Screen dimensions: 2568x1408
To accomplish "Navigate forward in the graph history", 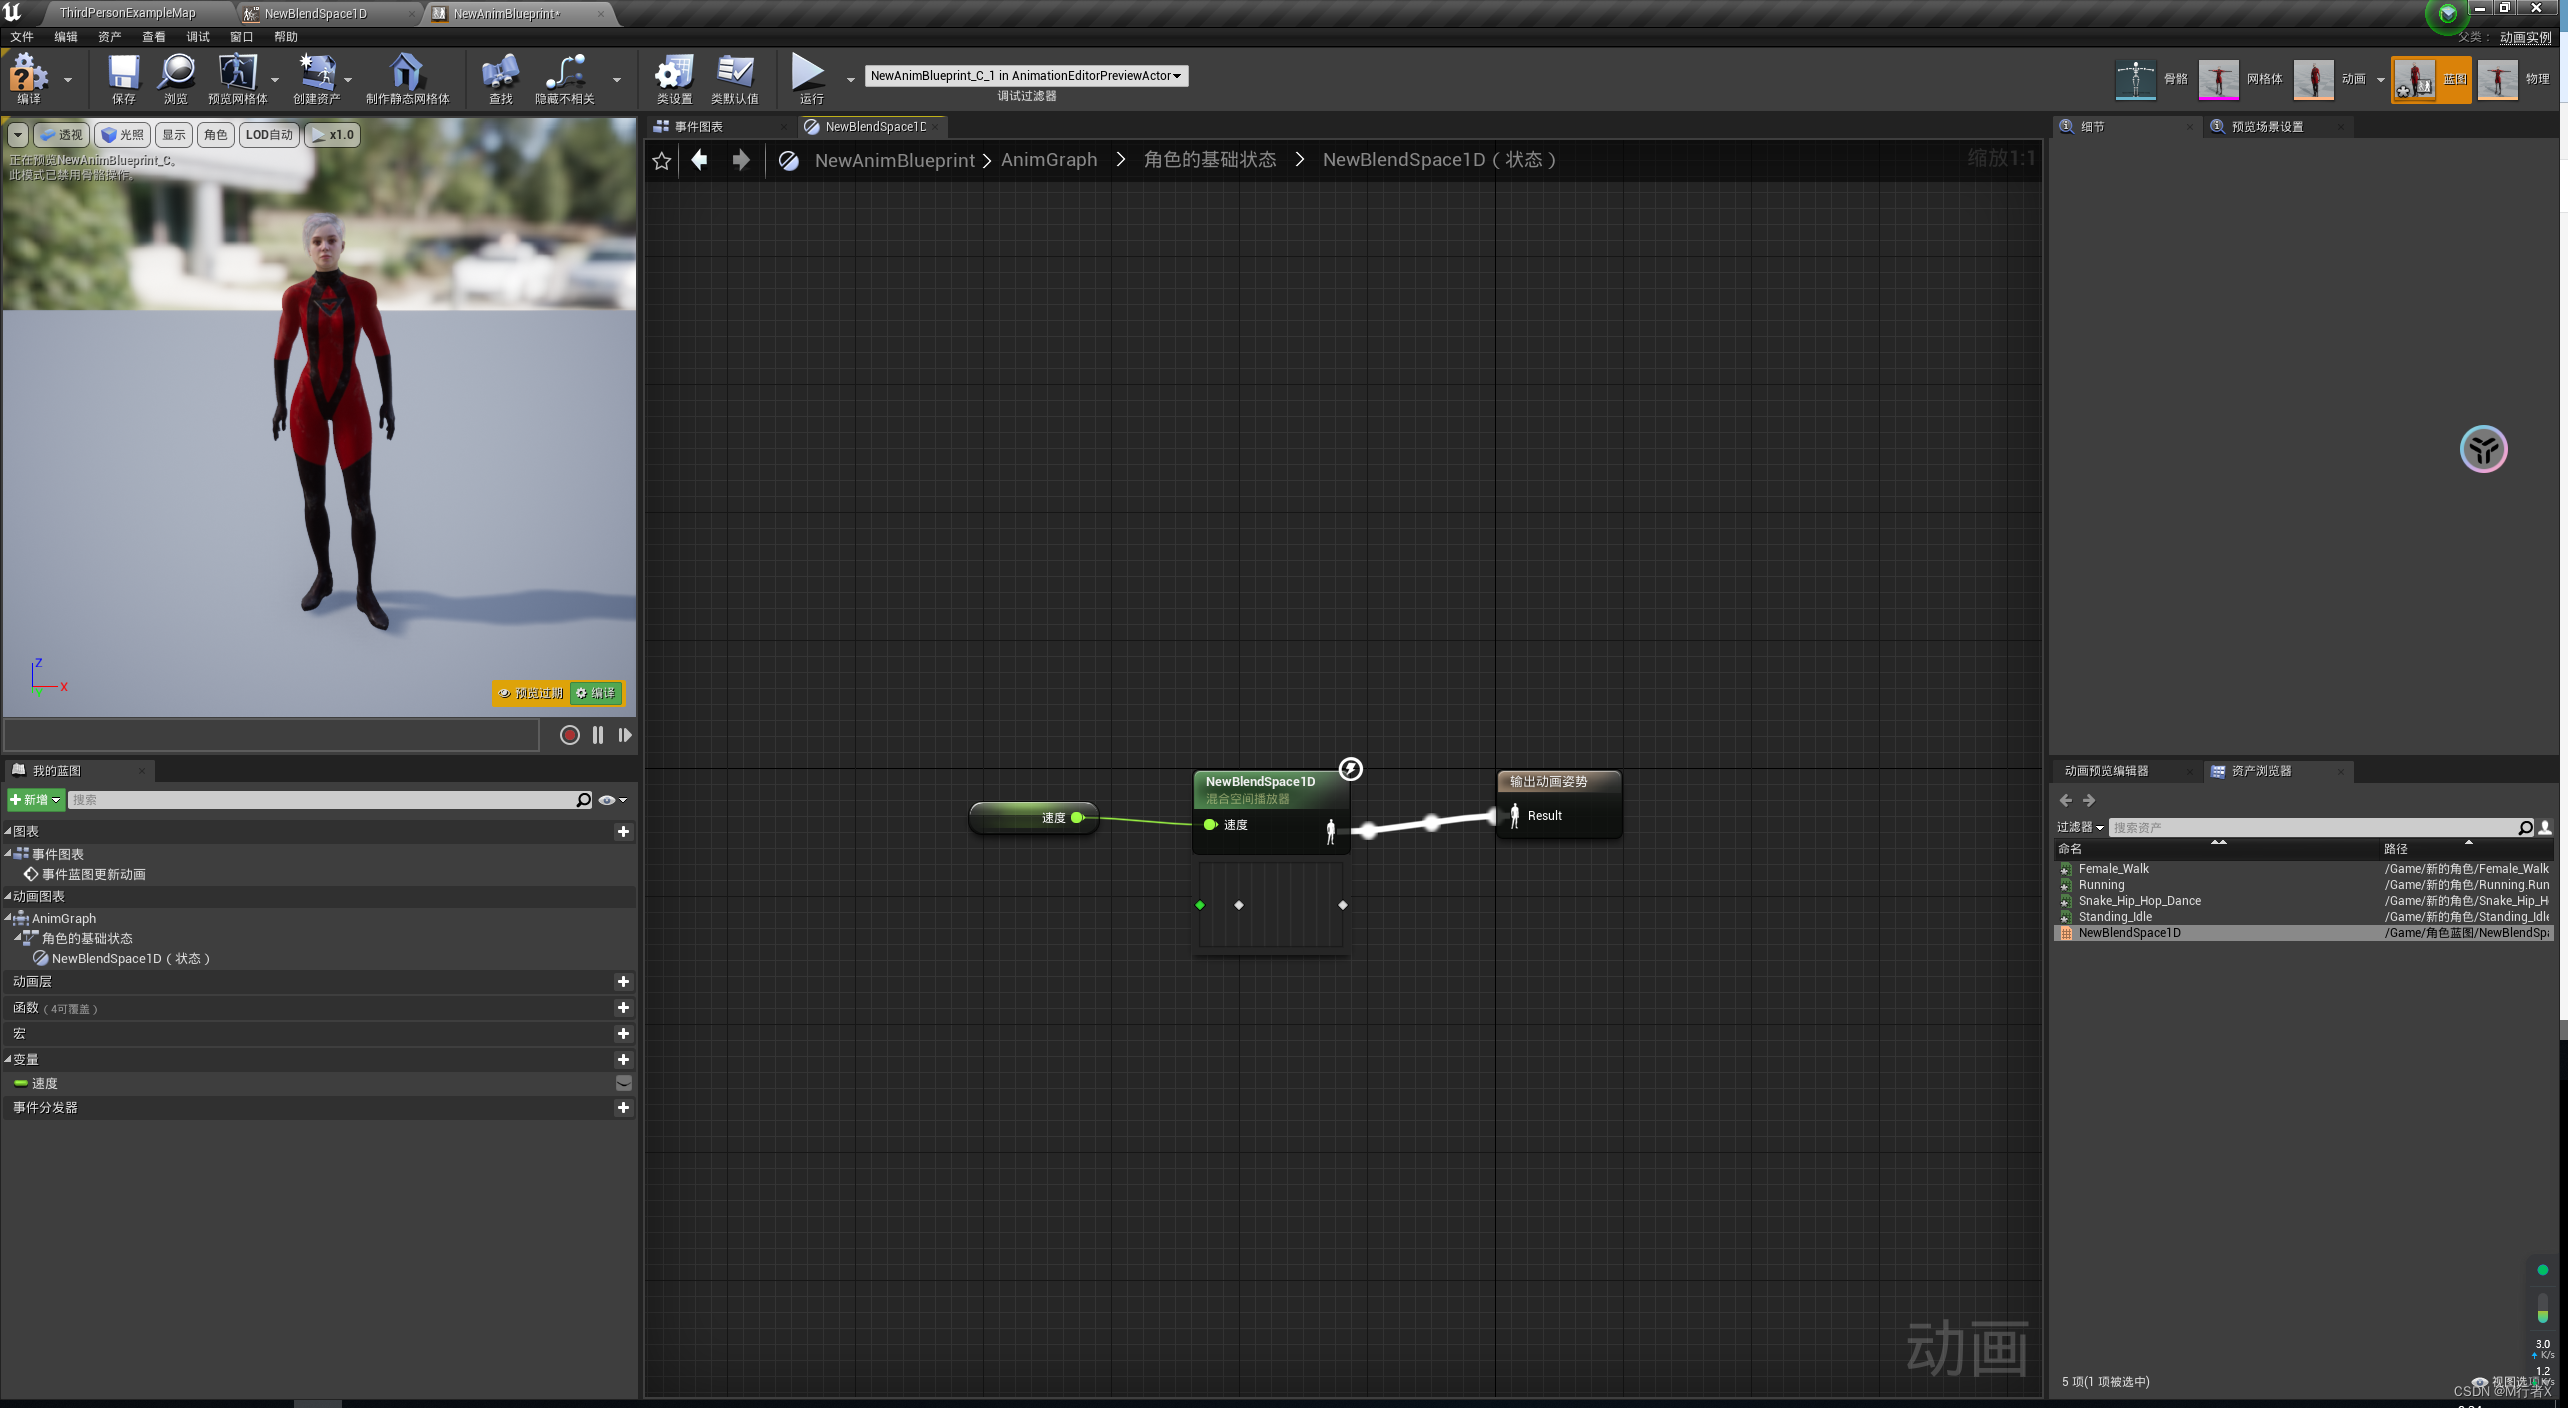I will pos(741,160).
